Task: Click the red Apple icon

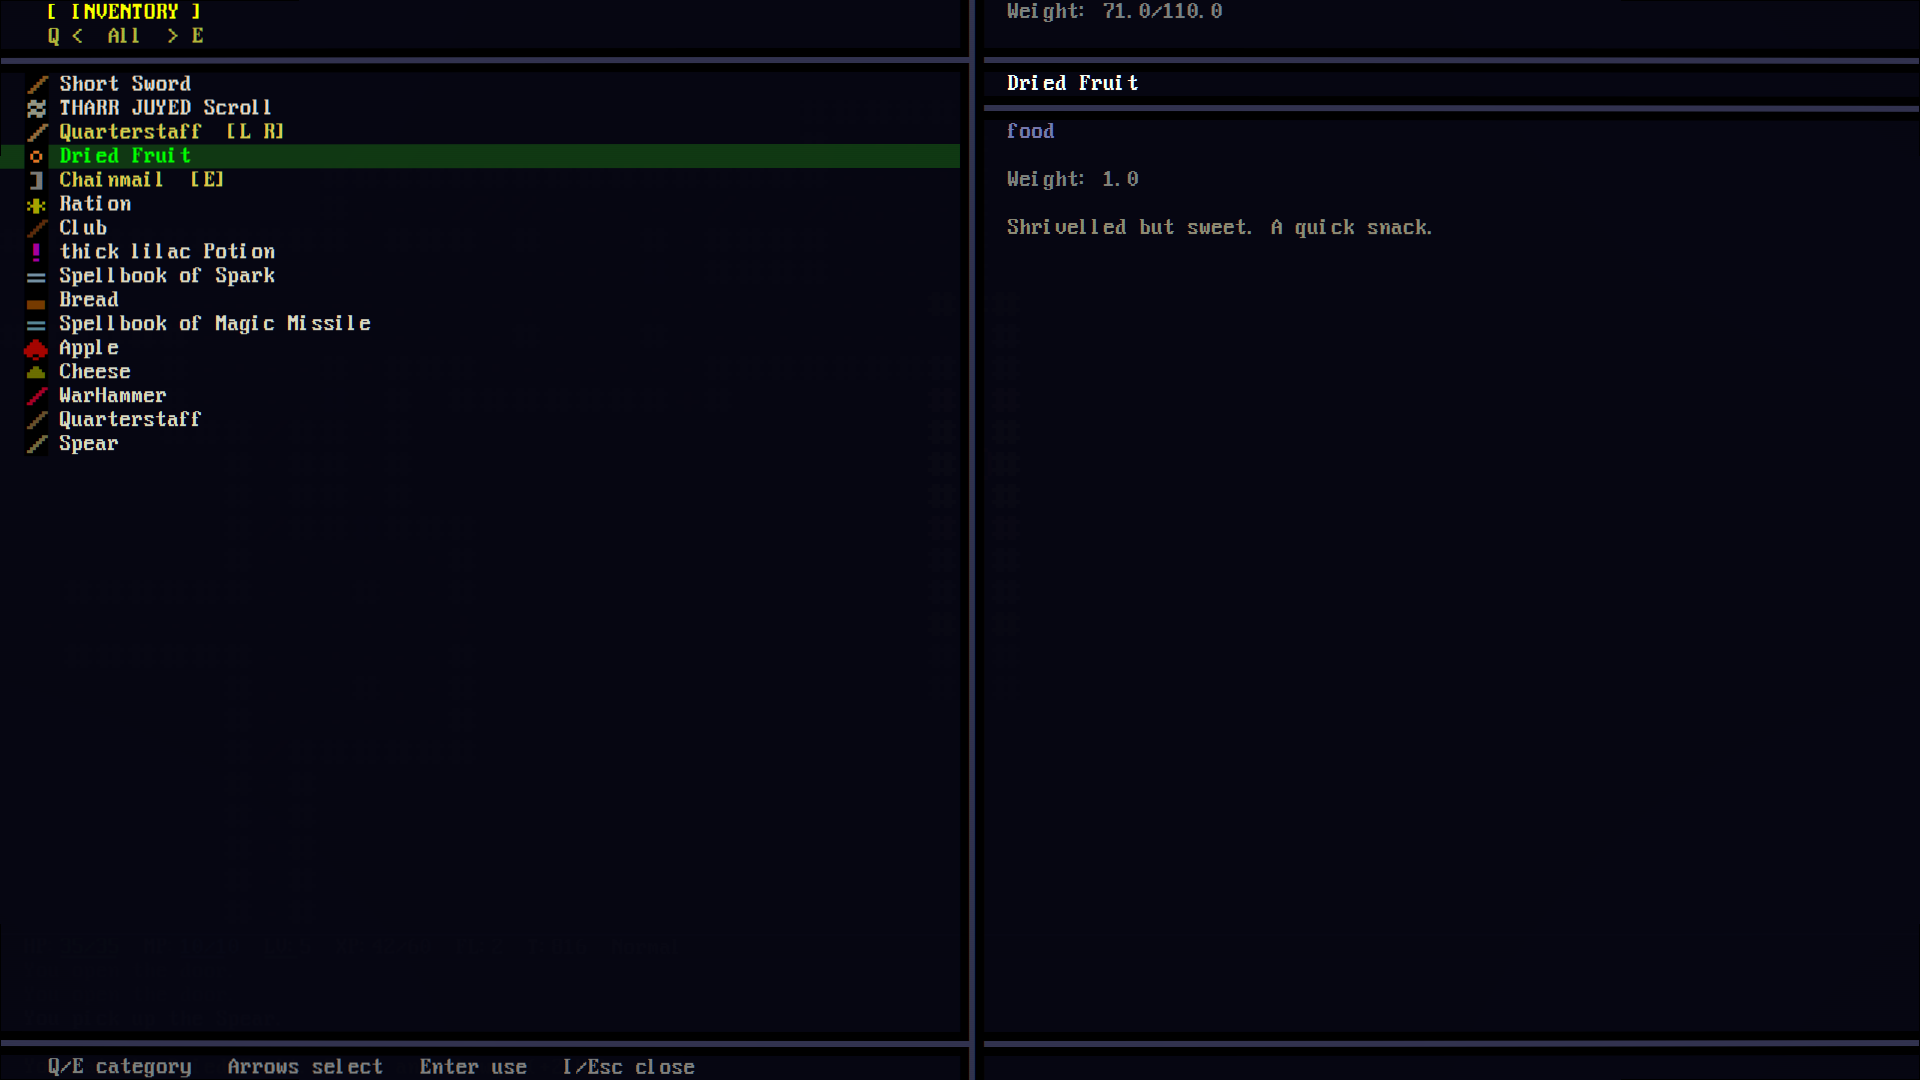Action: 37,348
